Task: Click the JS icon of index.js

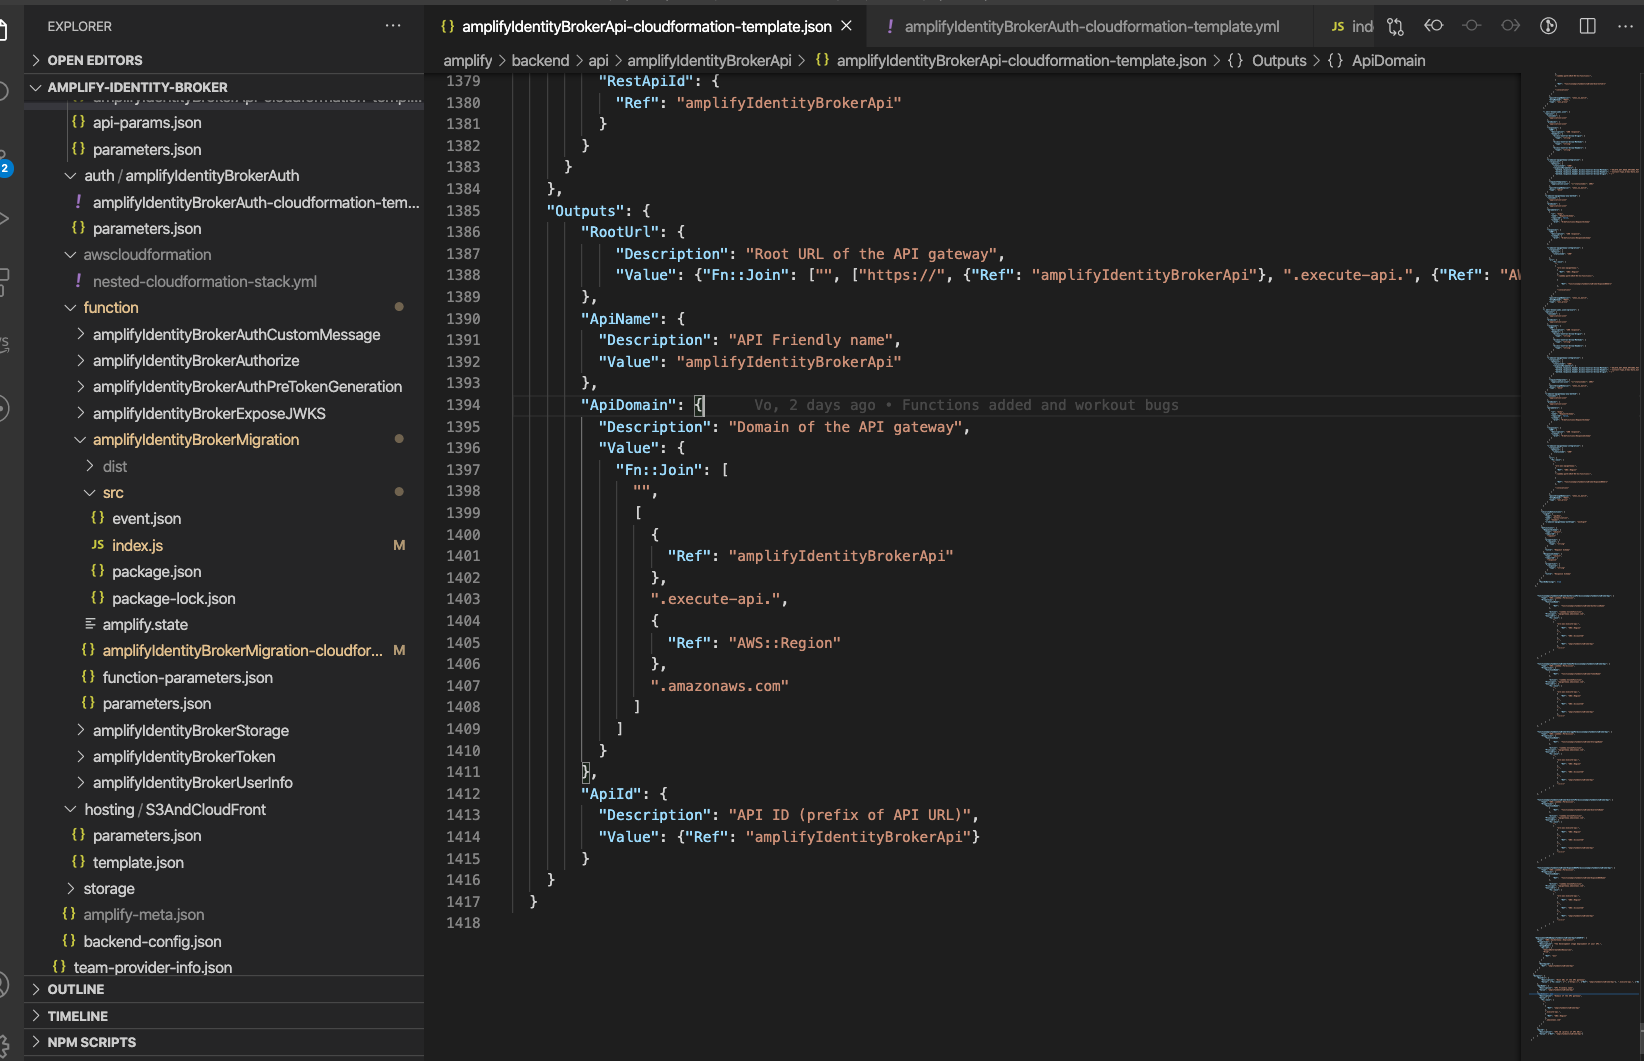Action: tap(98, 545)
